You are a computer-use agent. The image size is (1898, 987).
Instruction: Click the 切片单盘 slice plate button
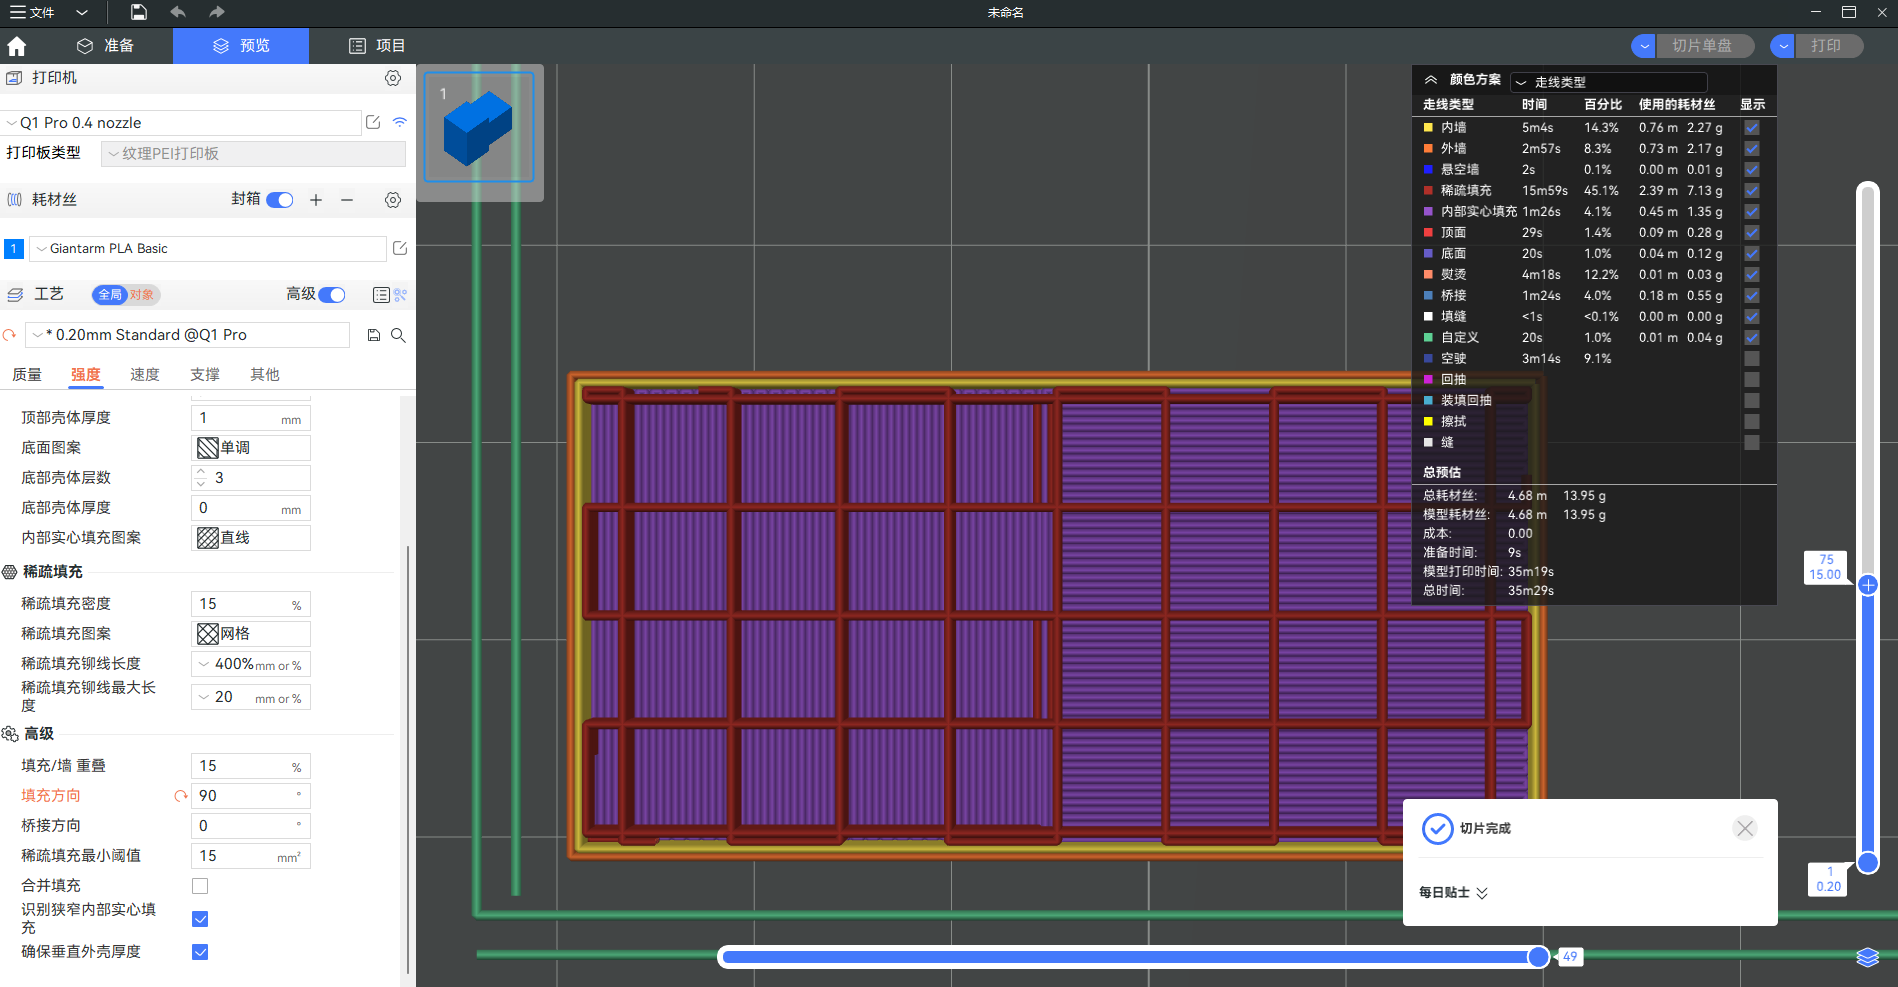[1702, 46]
